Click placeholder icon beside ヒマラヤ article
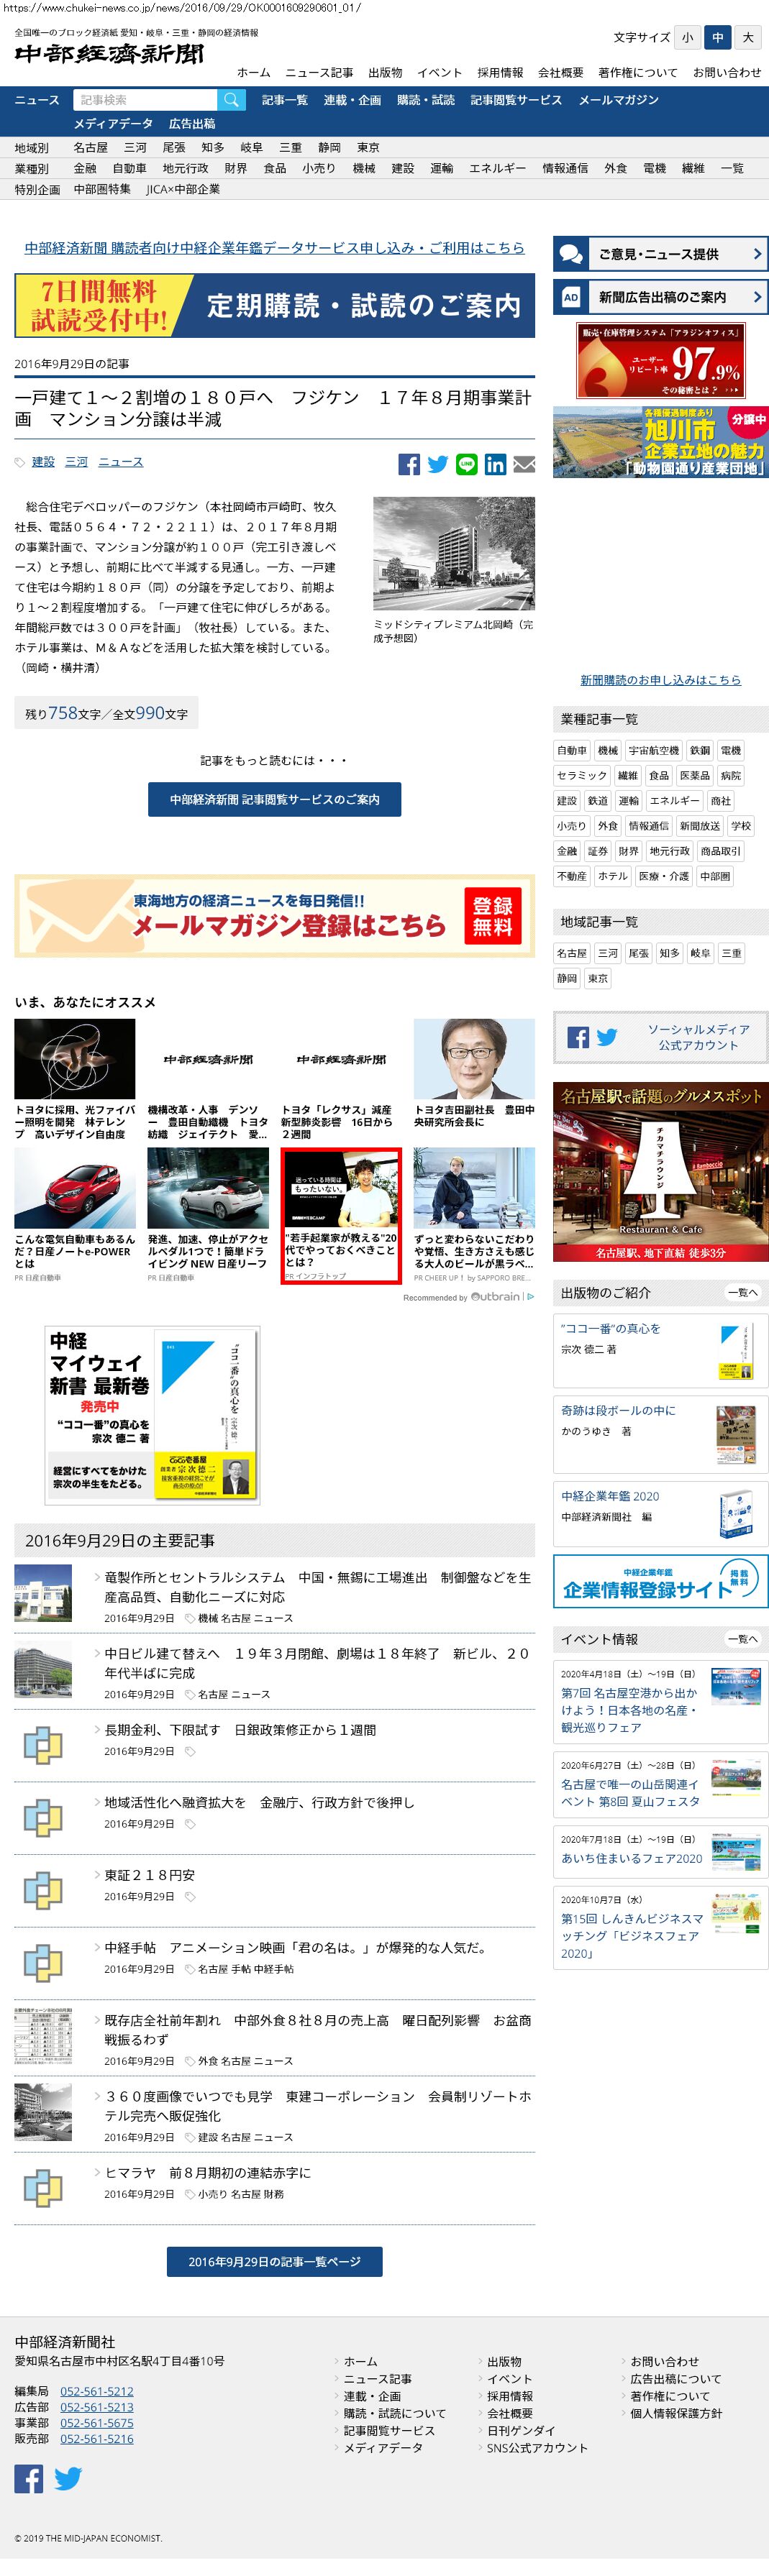769x2576 pixels. (43, 2186)
